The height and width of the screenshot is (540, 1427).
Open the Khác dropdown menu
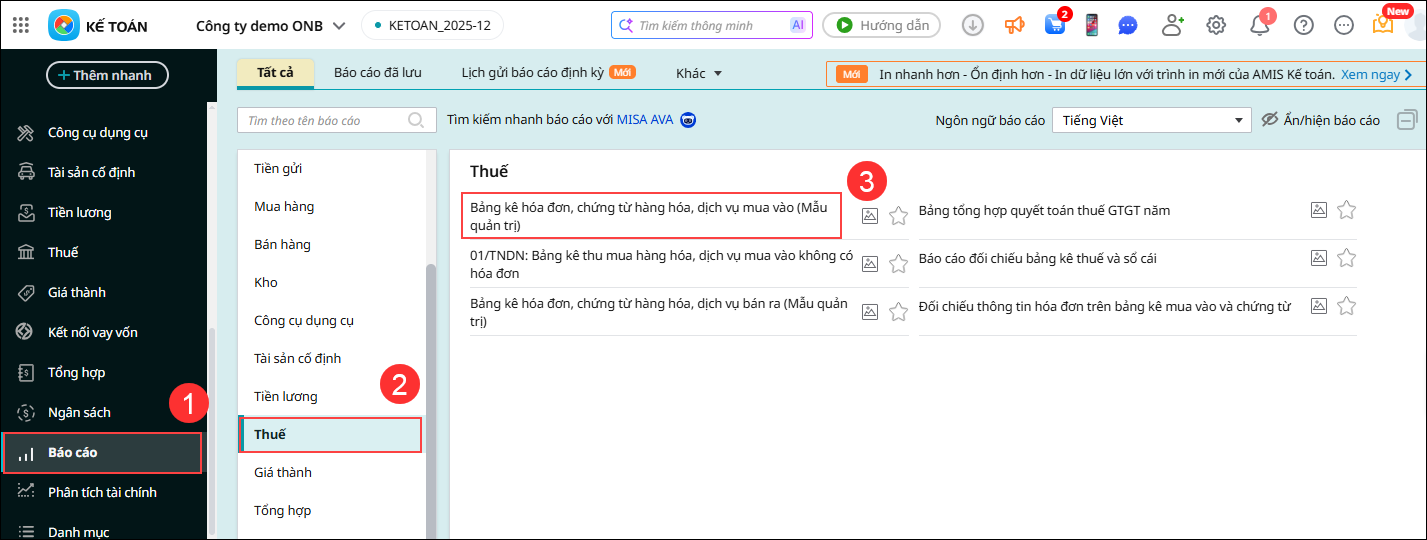coord(699,73)
